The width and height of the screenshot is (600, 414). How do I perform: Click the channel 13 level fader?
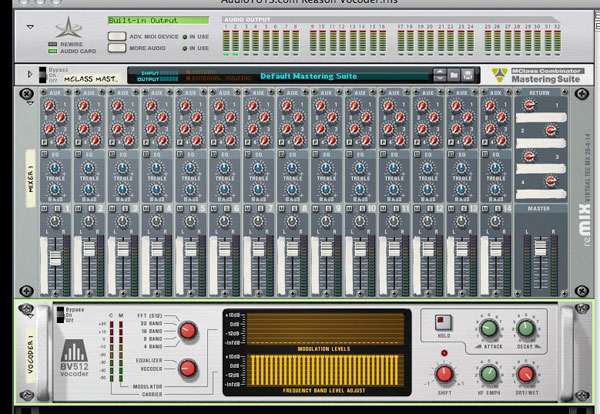point(462,249)
